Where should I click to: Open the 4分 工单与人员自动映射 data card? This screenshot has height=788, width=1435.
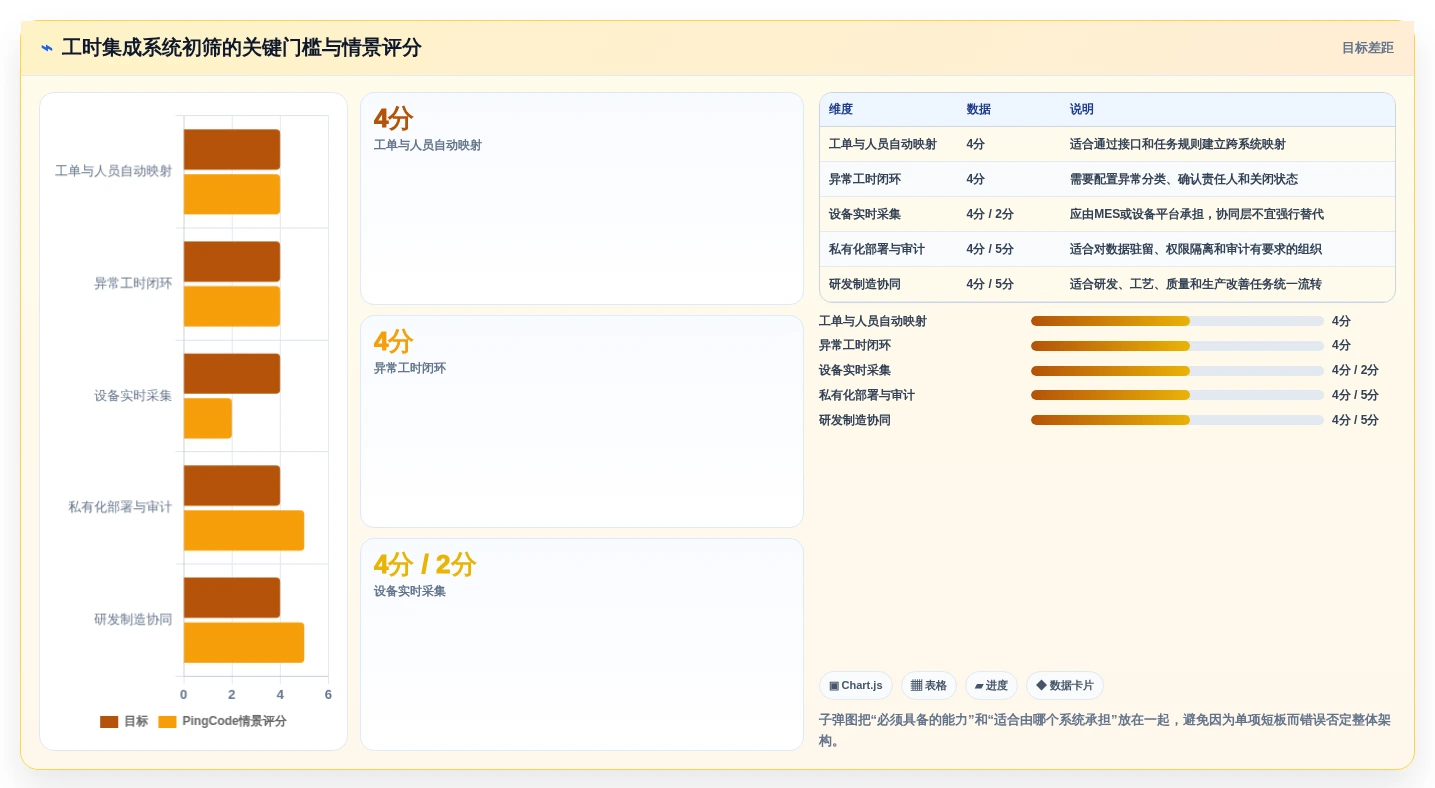click(x=582, y=199)
